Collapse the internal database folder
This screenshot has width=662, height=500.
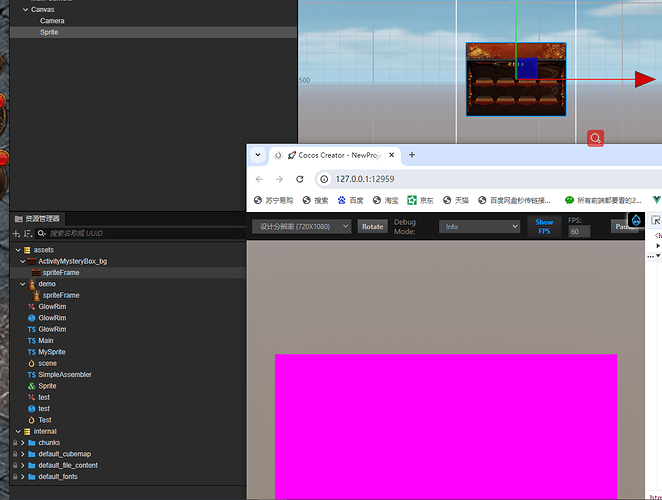click(18, 432)
